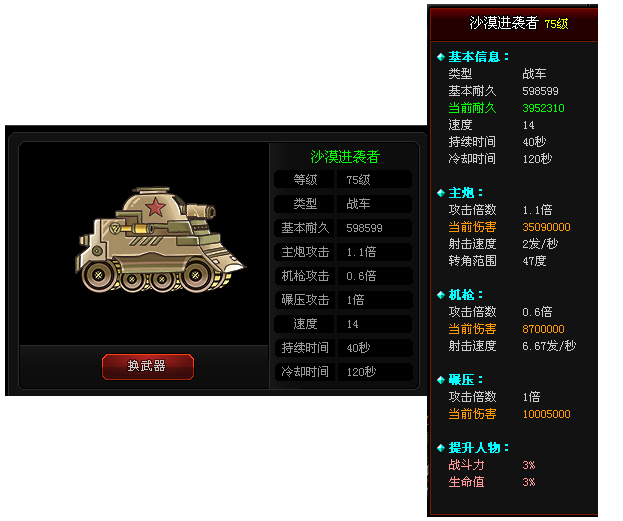
Task: Click the diamond icon beside 主炮
Action: (441, 193)
